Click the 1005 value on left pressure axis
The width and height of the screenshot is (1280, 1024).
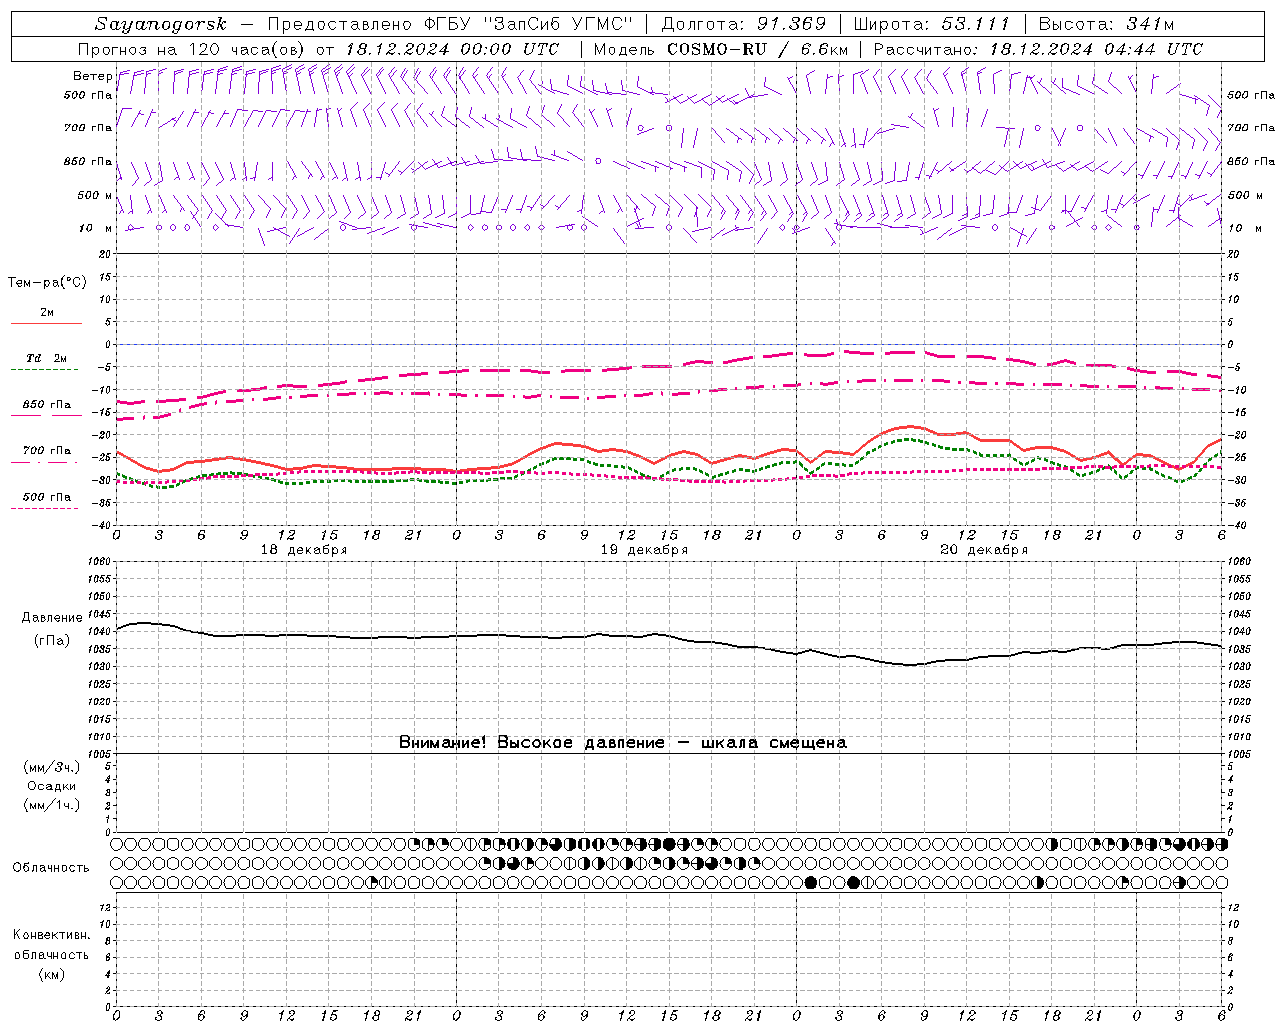pos(100,754)
